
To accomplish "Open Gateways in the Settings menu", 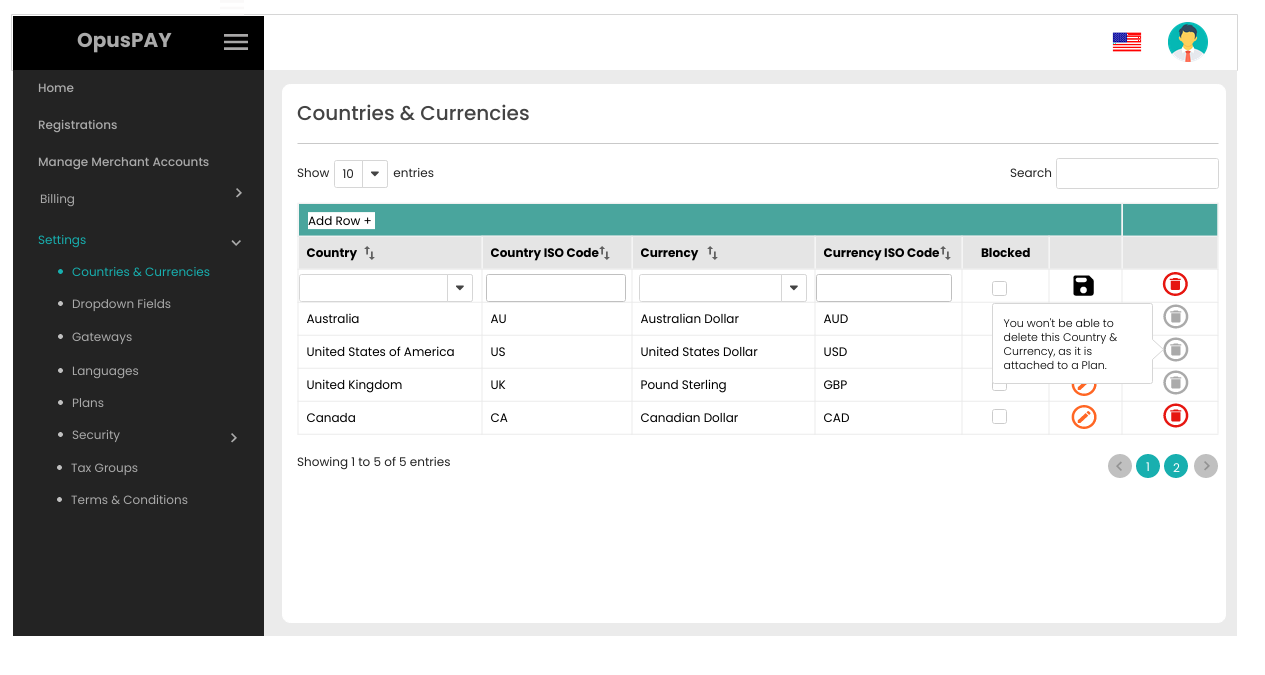I will tap(102, 337).
